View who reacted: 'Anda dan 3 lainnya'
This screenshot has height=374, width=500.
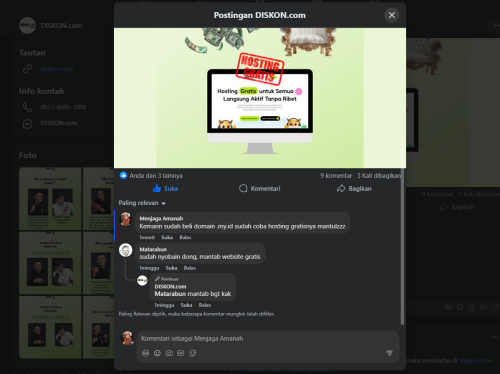pos(156,176)
